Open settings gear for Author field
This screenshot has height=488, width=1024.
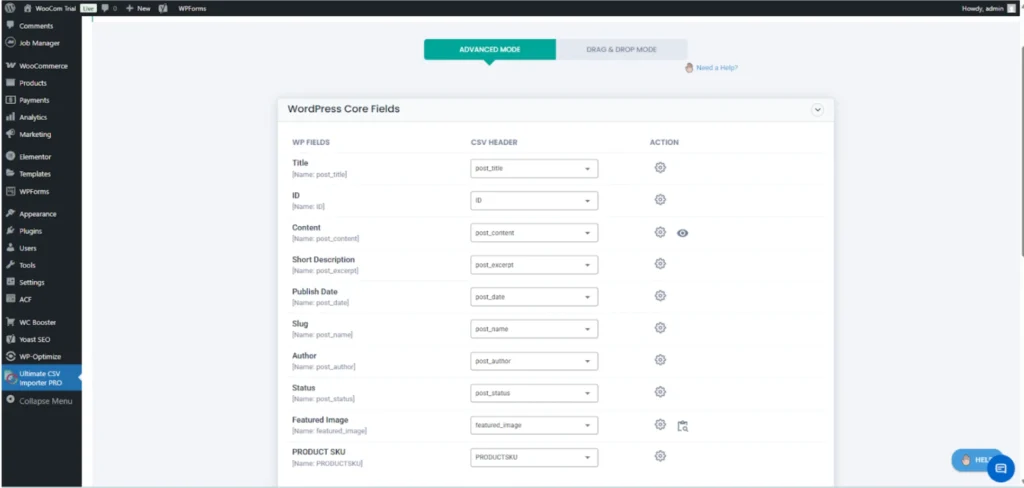click(660, 360)
